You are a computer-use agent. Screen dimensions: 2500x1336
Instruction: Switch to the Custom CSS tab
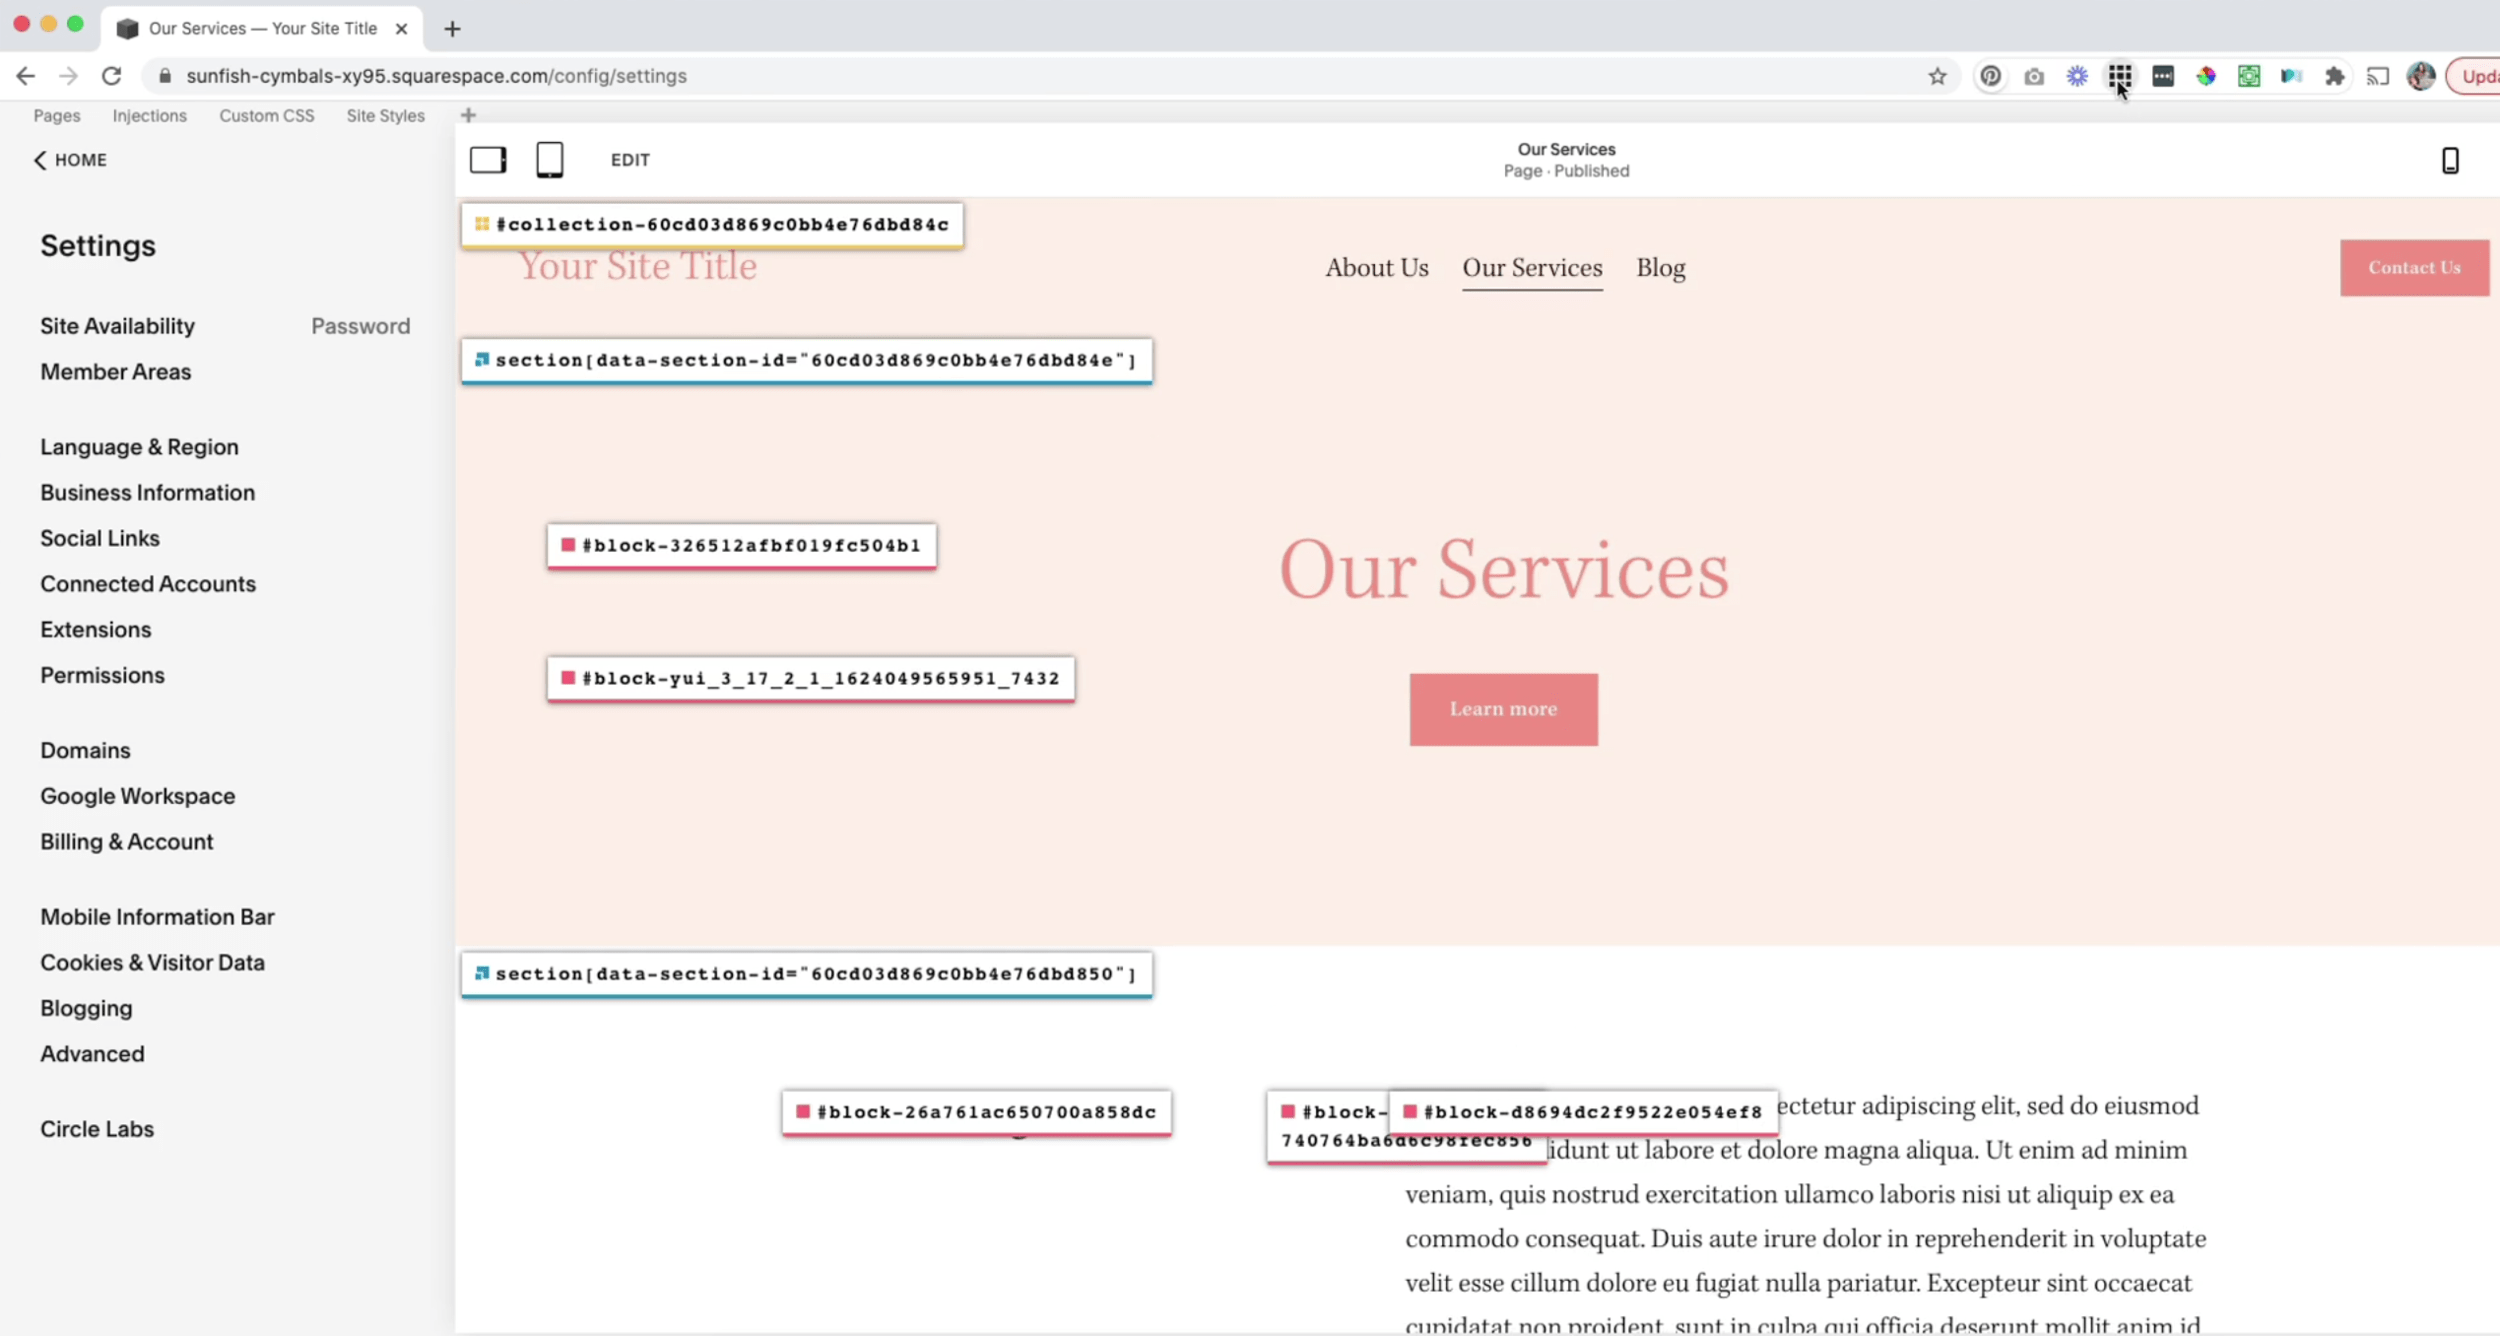pos(266,115)
